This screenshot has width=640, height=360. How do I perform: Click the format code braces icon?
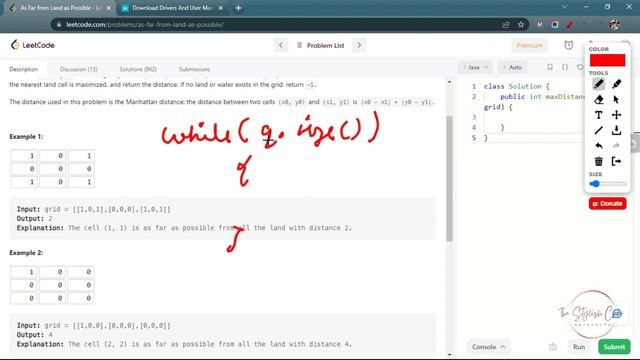pos(565,67)
